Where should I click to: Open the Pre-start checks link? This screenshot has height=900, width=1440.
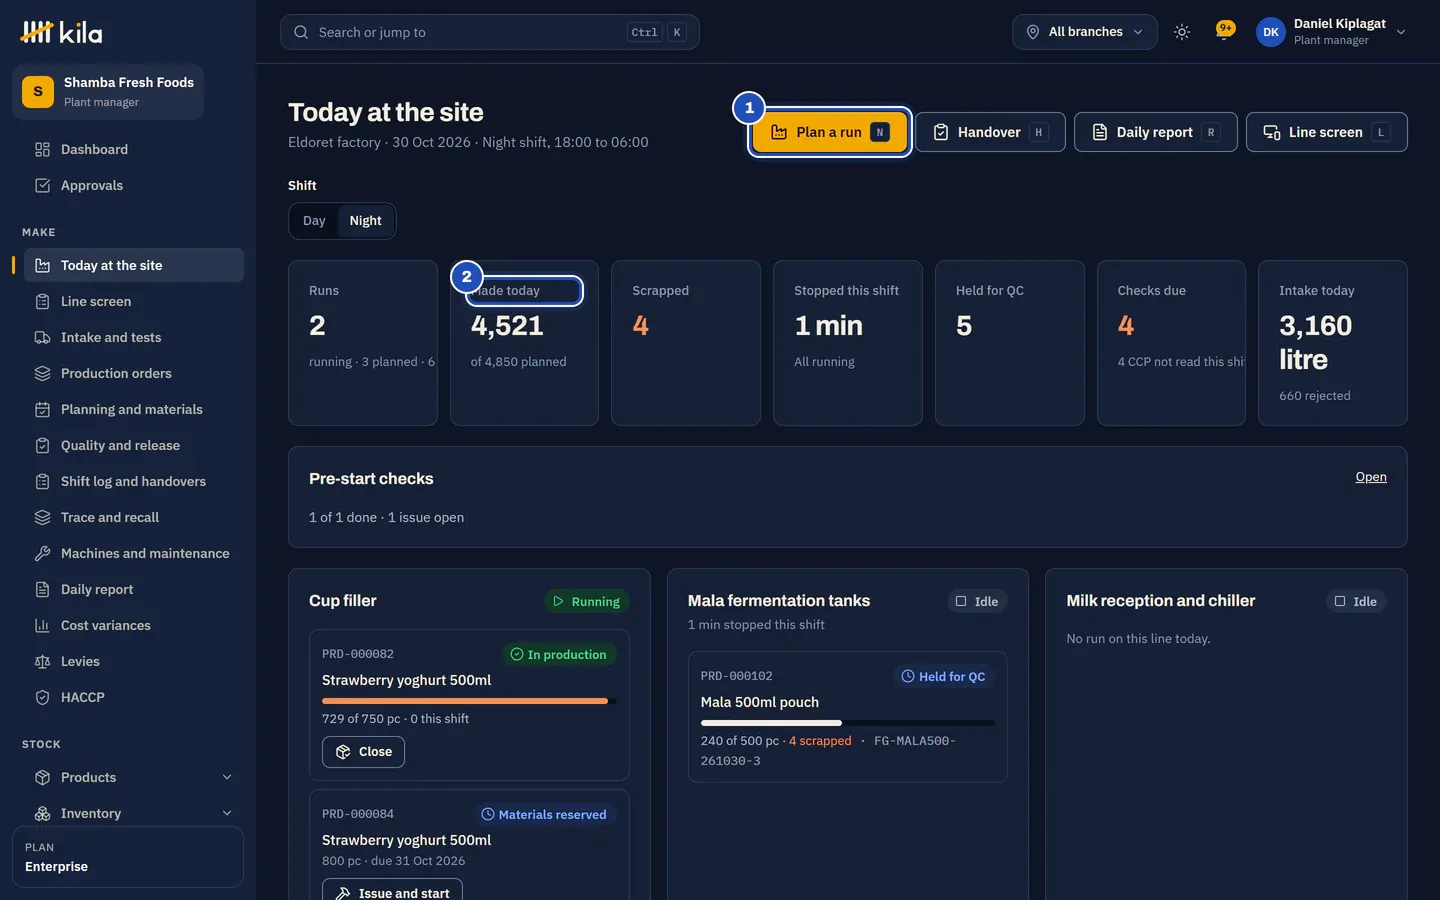point(1371,477)
